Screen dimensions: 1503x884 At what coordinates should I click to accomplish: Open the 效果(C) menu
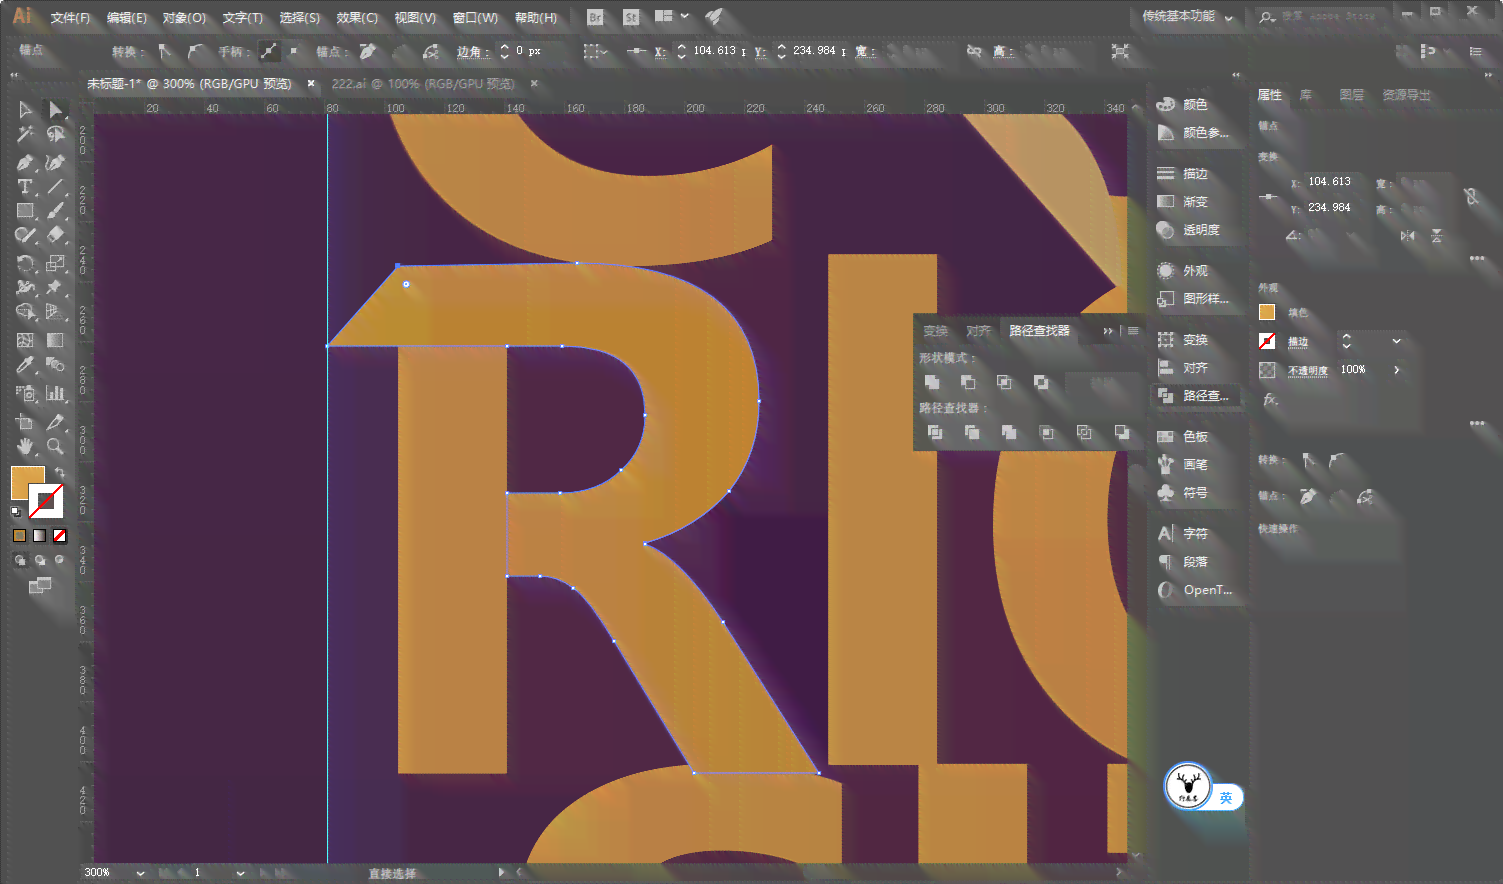click(x=357, y=18)
